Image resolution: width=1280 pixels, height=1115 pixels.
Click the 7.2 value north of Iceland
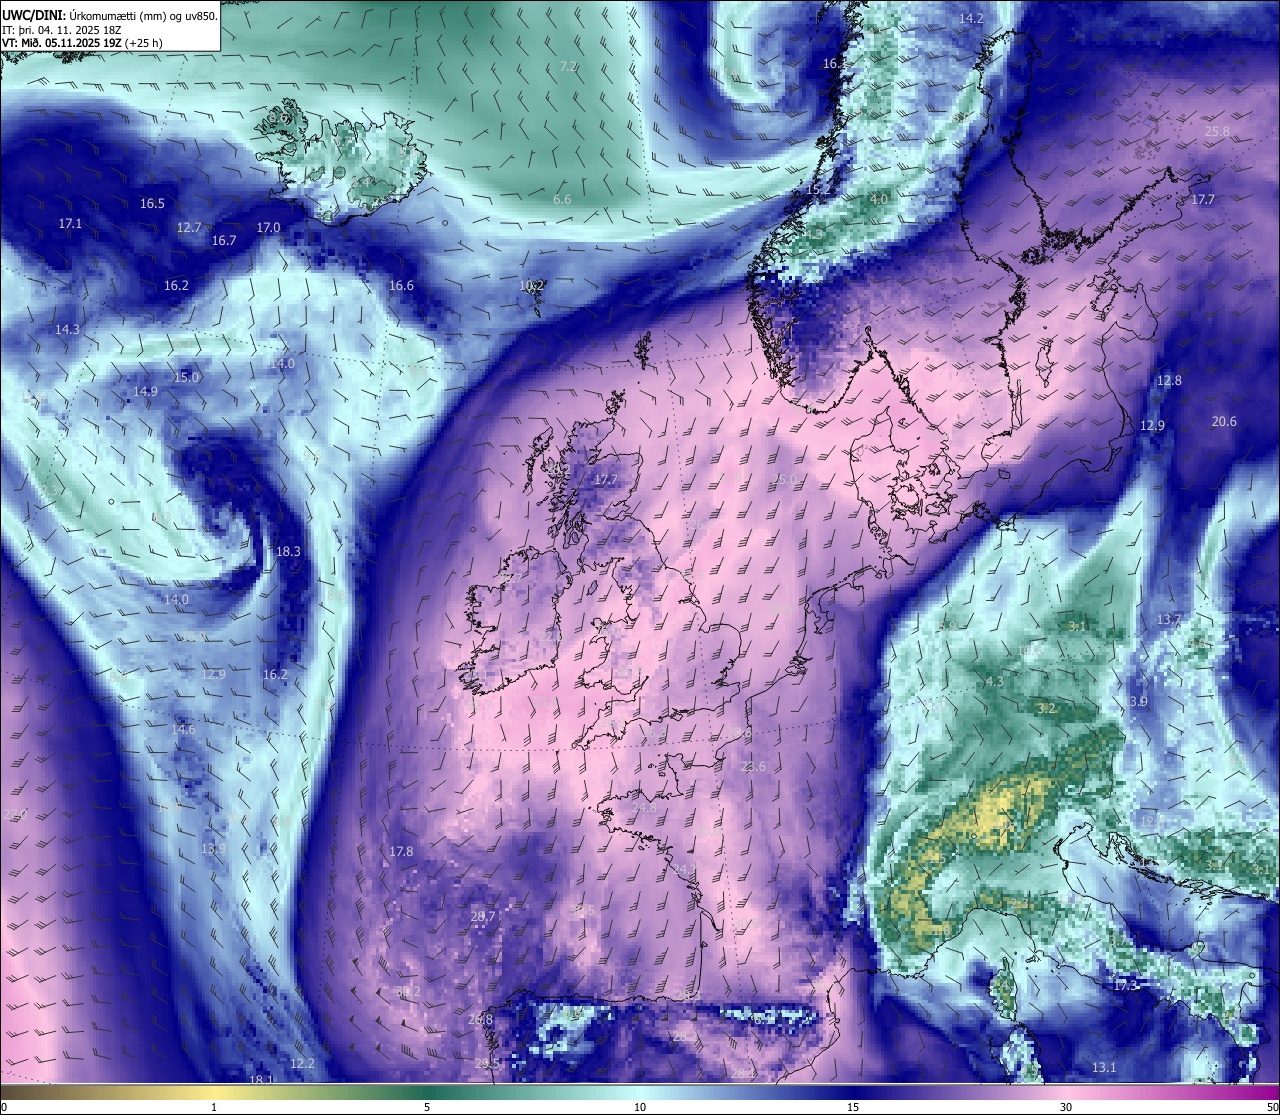point(568,66)
